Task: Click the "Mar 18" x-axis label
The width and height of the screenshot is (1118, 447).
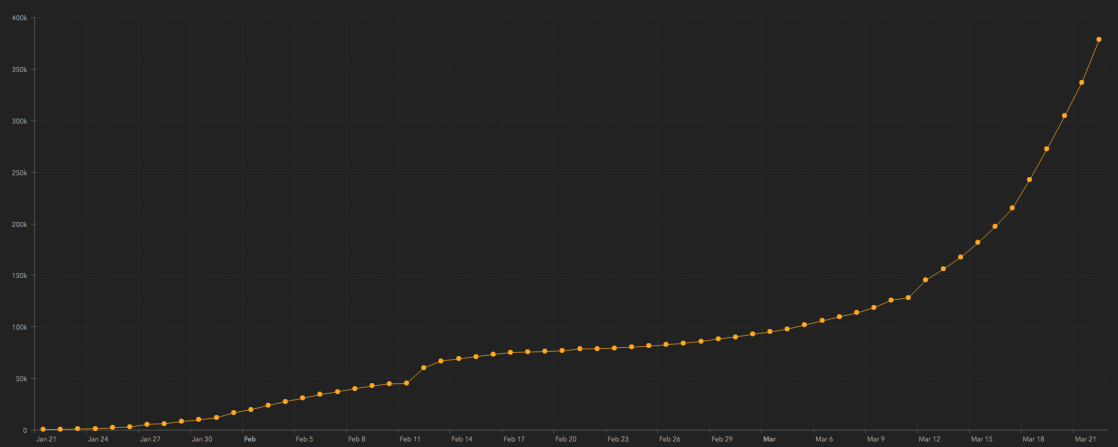Action: point(1034,439)
